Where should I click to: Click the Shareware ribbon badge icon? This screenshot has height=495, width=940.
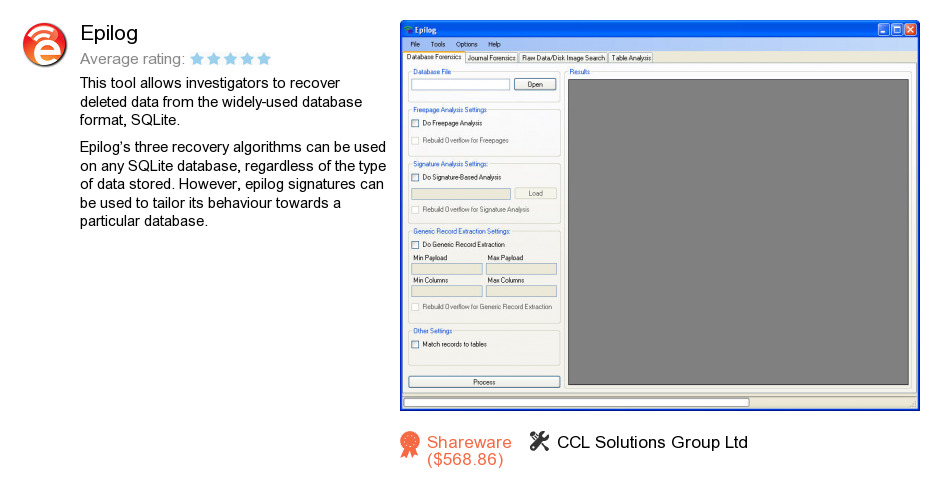410,445
